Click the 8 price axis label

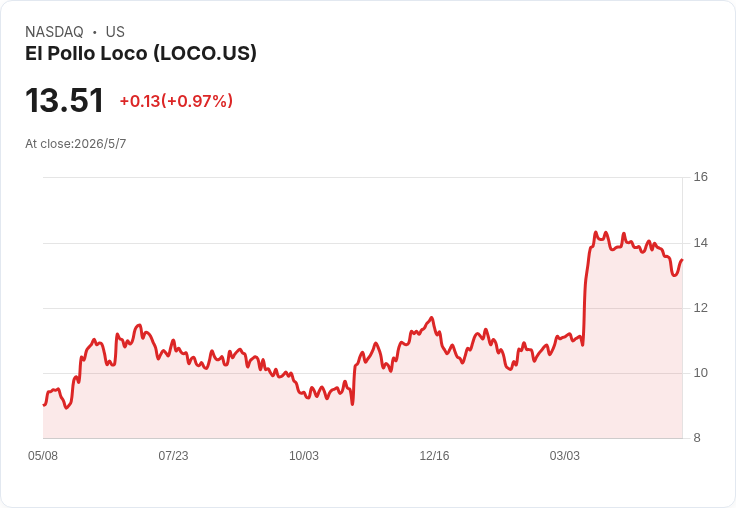697,438
